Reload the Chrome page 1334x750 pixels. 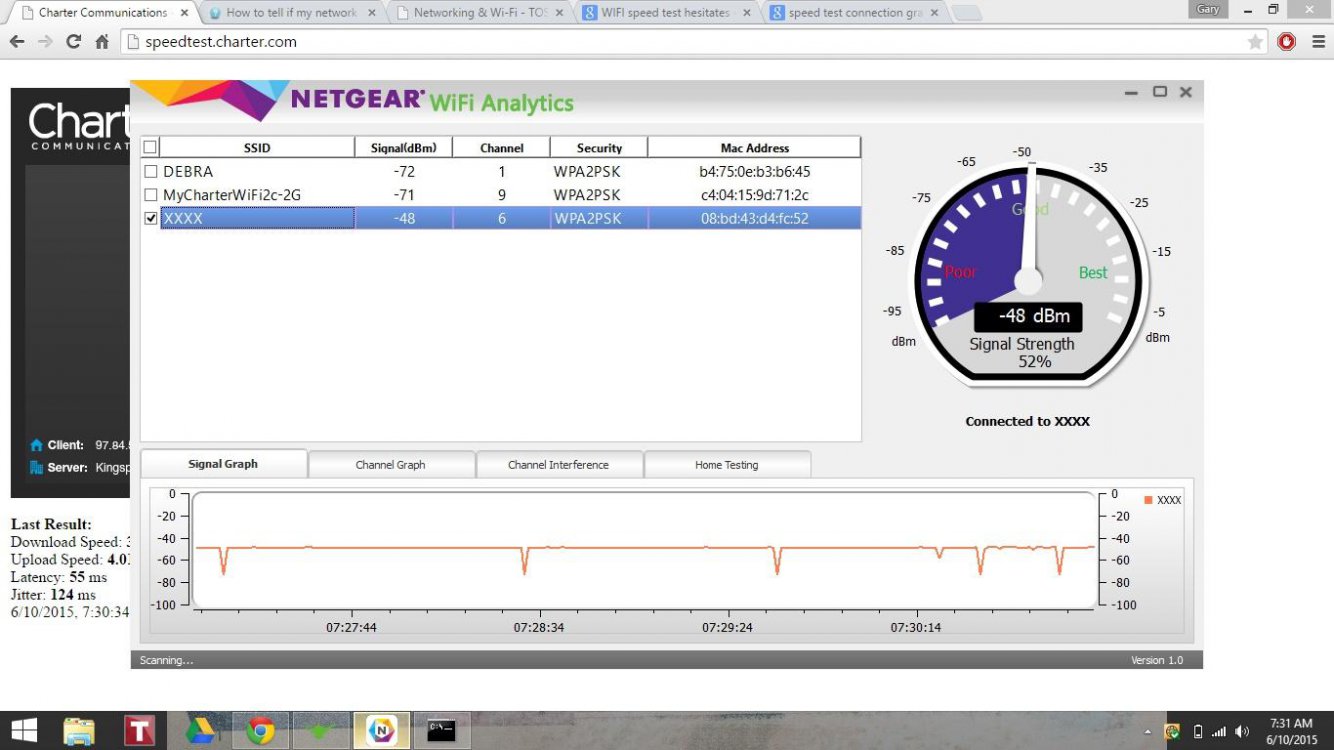73,42
